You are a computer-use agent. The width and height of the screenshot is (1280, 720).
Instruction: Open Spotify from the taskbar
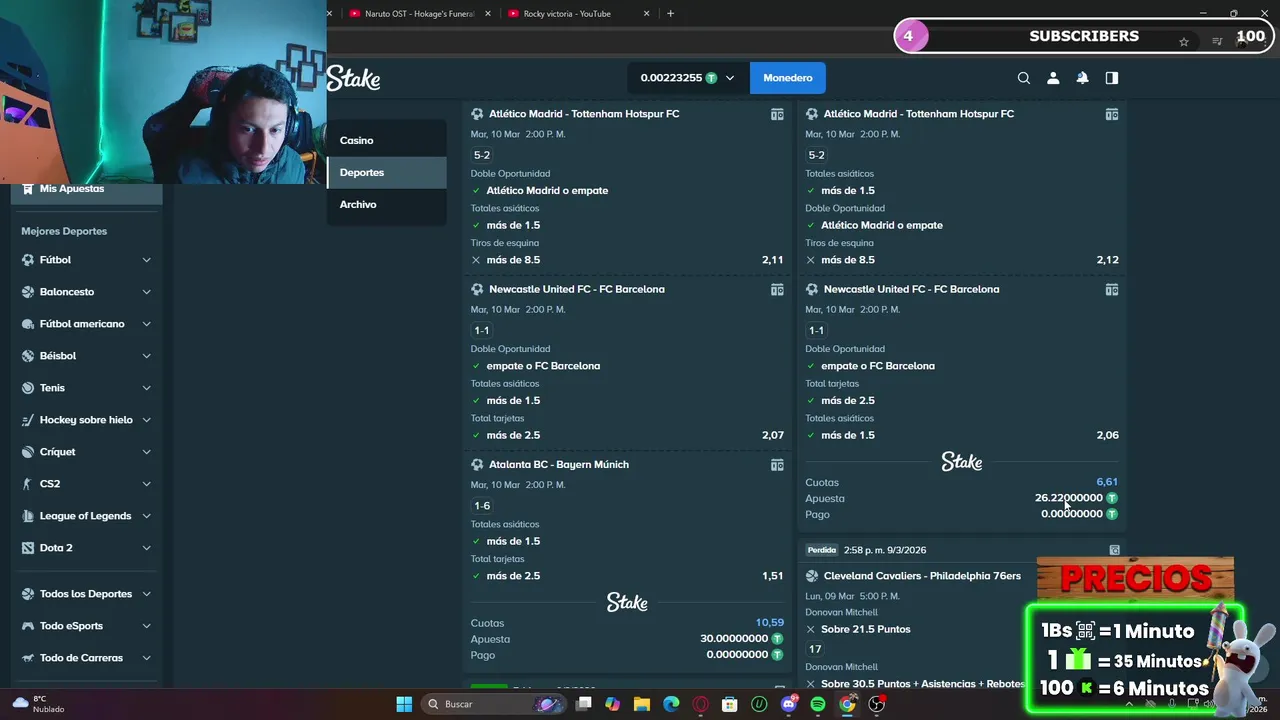tap(818, 704)
